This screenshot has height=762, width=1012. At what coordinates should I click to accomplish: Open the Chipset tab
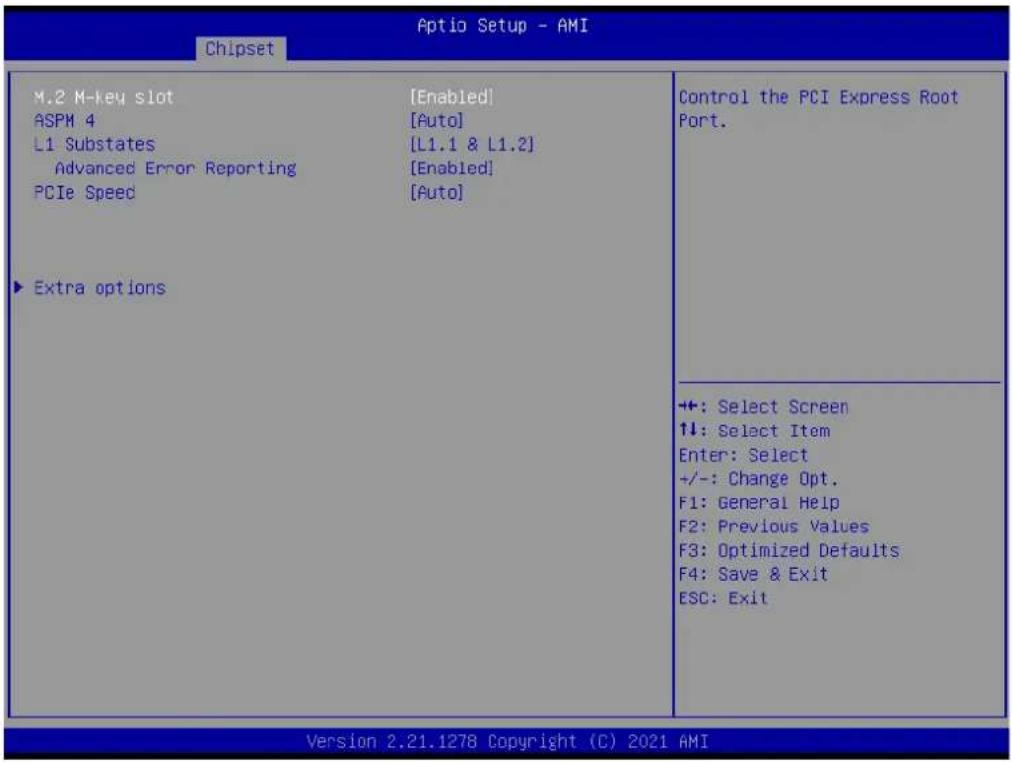239,49
